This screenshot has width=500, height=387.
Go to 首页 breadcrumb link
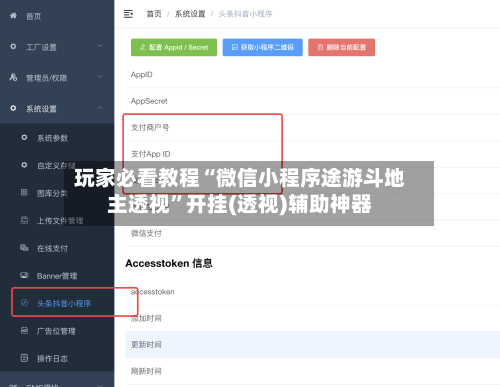(x=154, y=14)
